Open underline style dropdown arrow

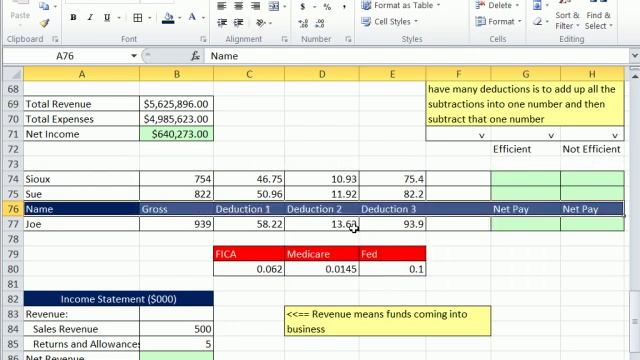click(119, 18)
